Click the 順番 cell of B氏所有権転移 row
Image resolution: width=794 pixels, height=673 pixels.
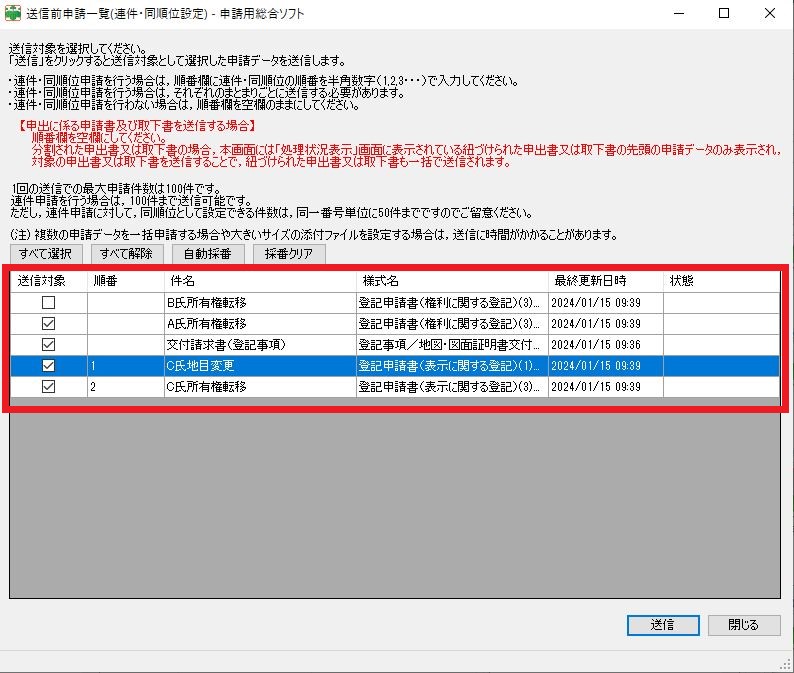click(125, 302)
